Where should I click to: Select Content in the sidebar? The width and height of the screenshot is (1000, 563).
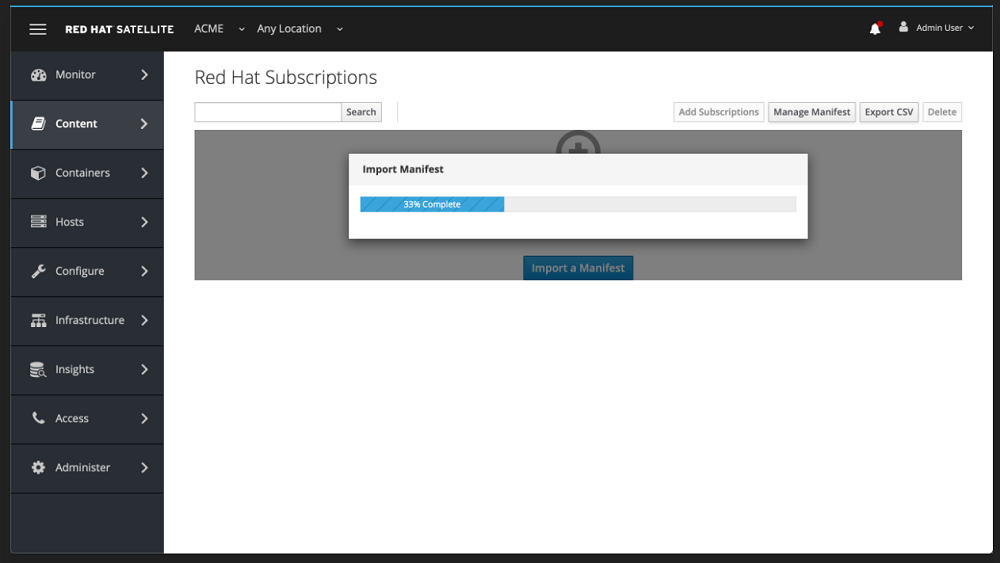click(x=77, y=124)
